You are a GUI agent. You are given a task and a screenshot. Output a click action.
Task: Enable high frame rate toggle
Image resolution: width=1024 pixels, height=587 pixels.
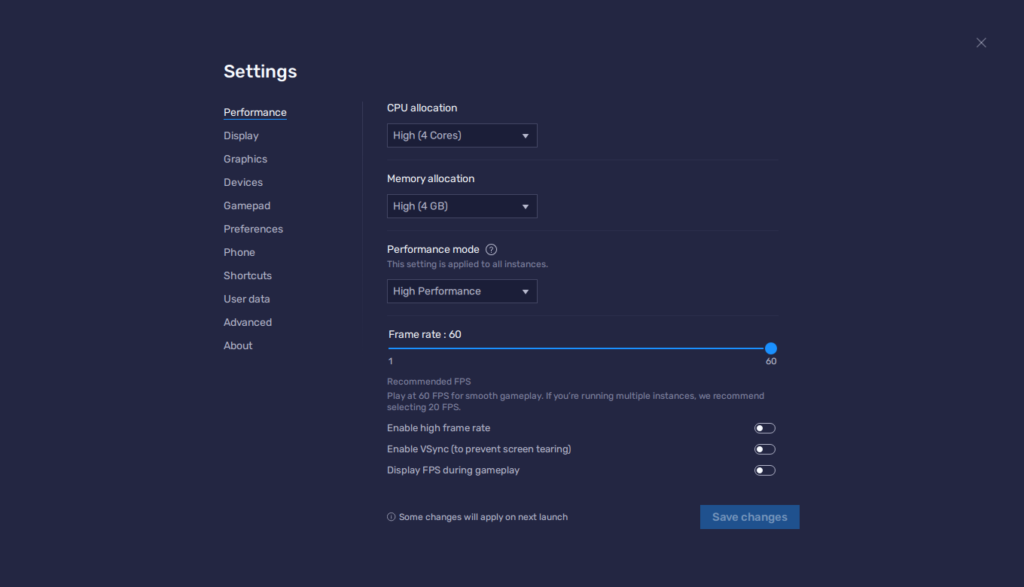coord(764,427)
